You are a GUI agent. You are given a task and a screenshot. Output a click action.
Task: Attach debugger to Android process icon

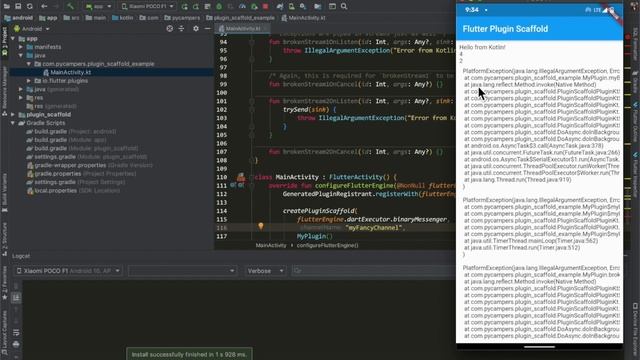[x=254, y=6]
